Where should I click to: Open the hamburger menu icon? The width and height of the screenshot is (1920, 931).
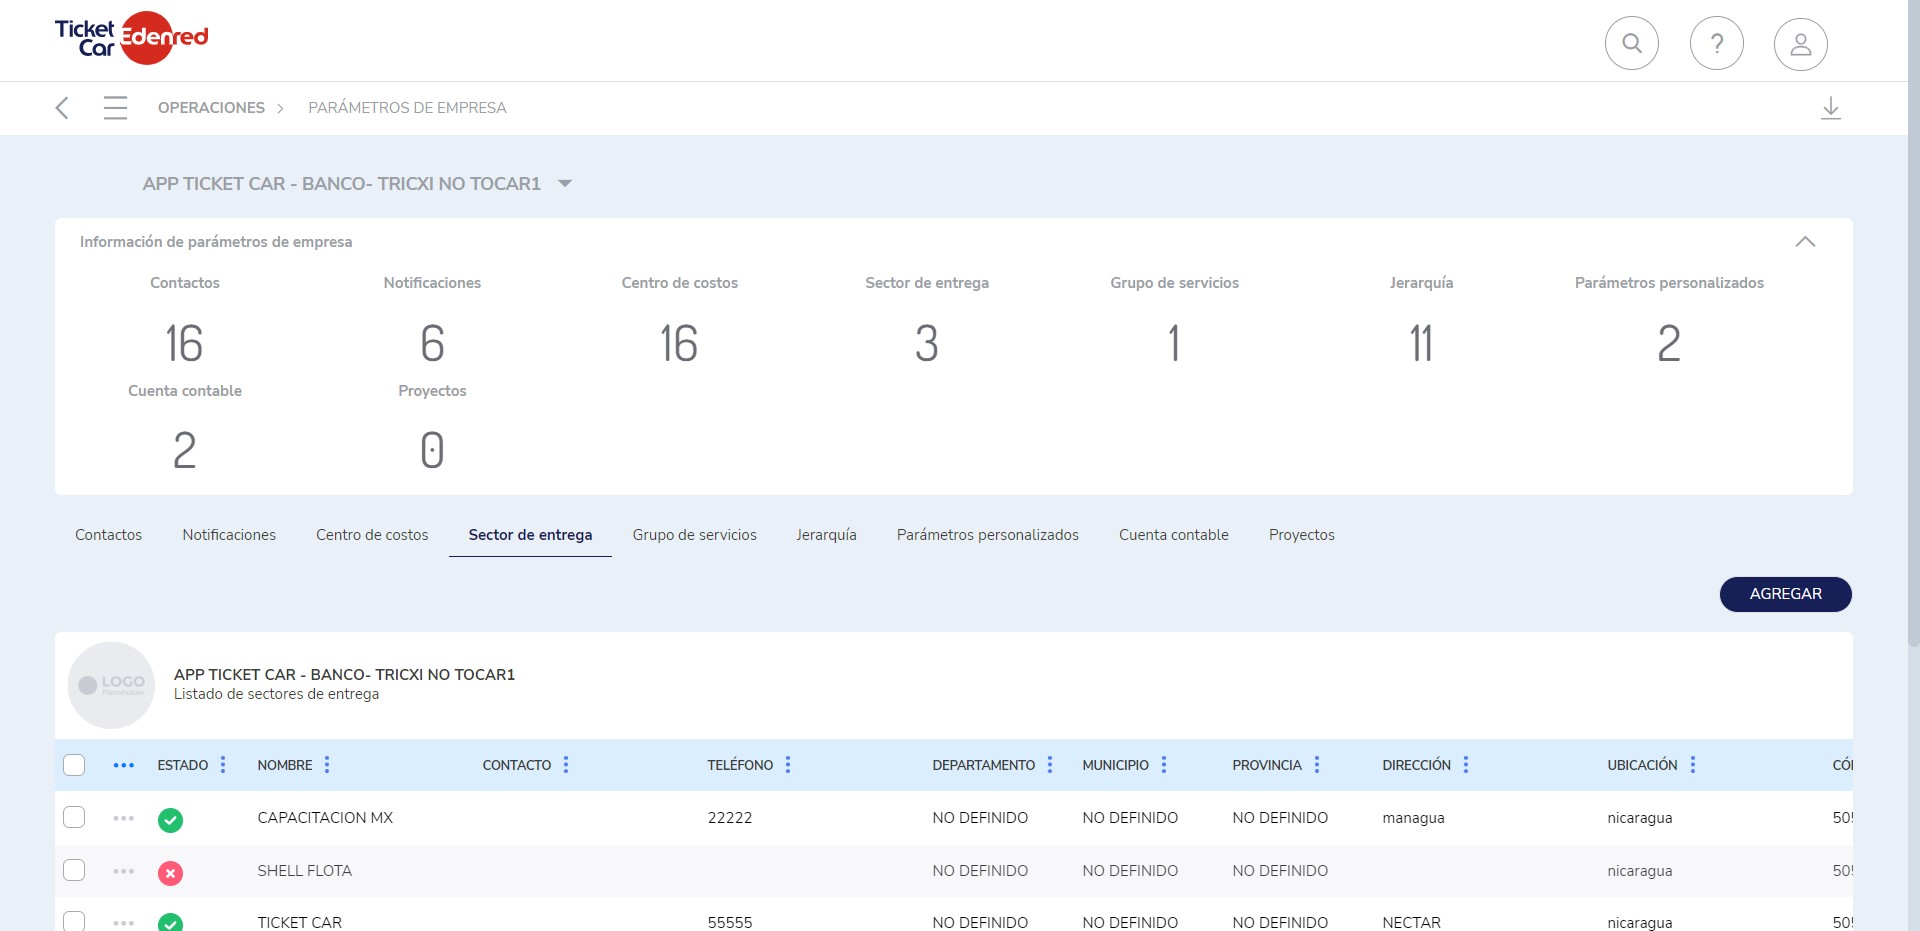(x=116, y=108)
